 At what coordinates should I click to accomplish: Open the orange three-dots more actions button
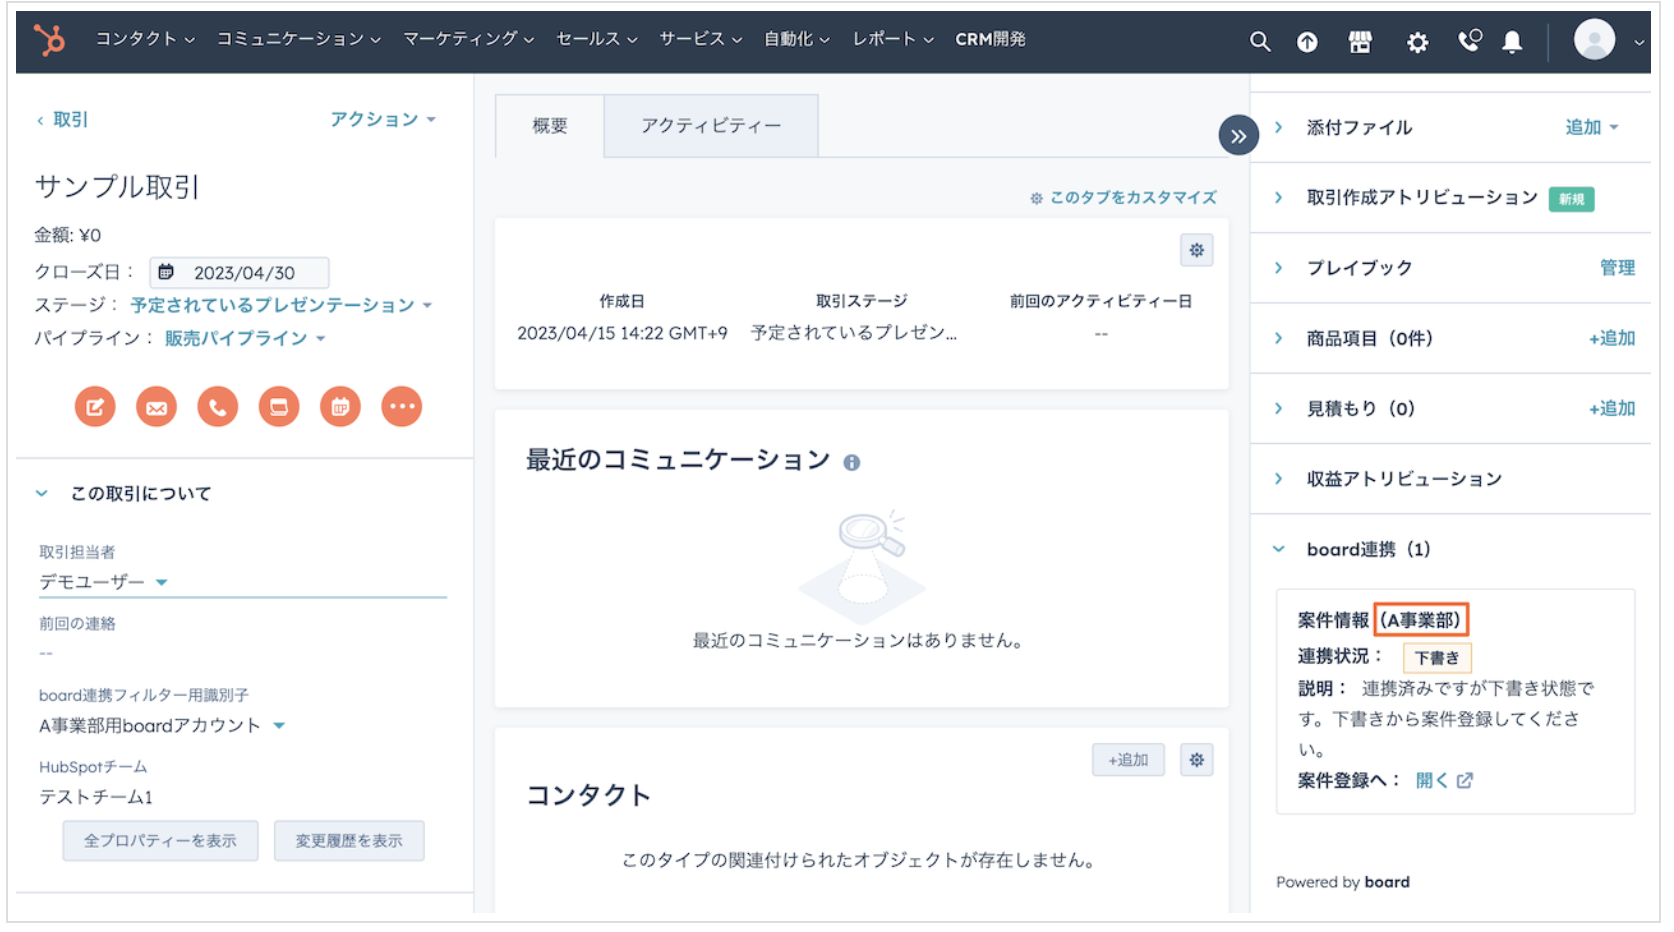tap(402, 407)
